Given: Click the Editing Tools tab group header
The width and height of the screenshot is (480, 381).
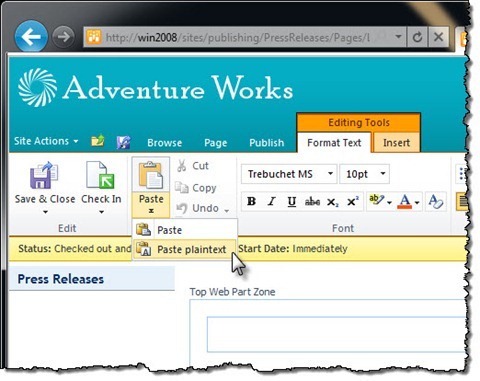Looking at the screenshot, I should pyautogui.click(x=359, y=122).
